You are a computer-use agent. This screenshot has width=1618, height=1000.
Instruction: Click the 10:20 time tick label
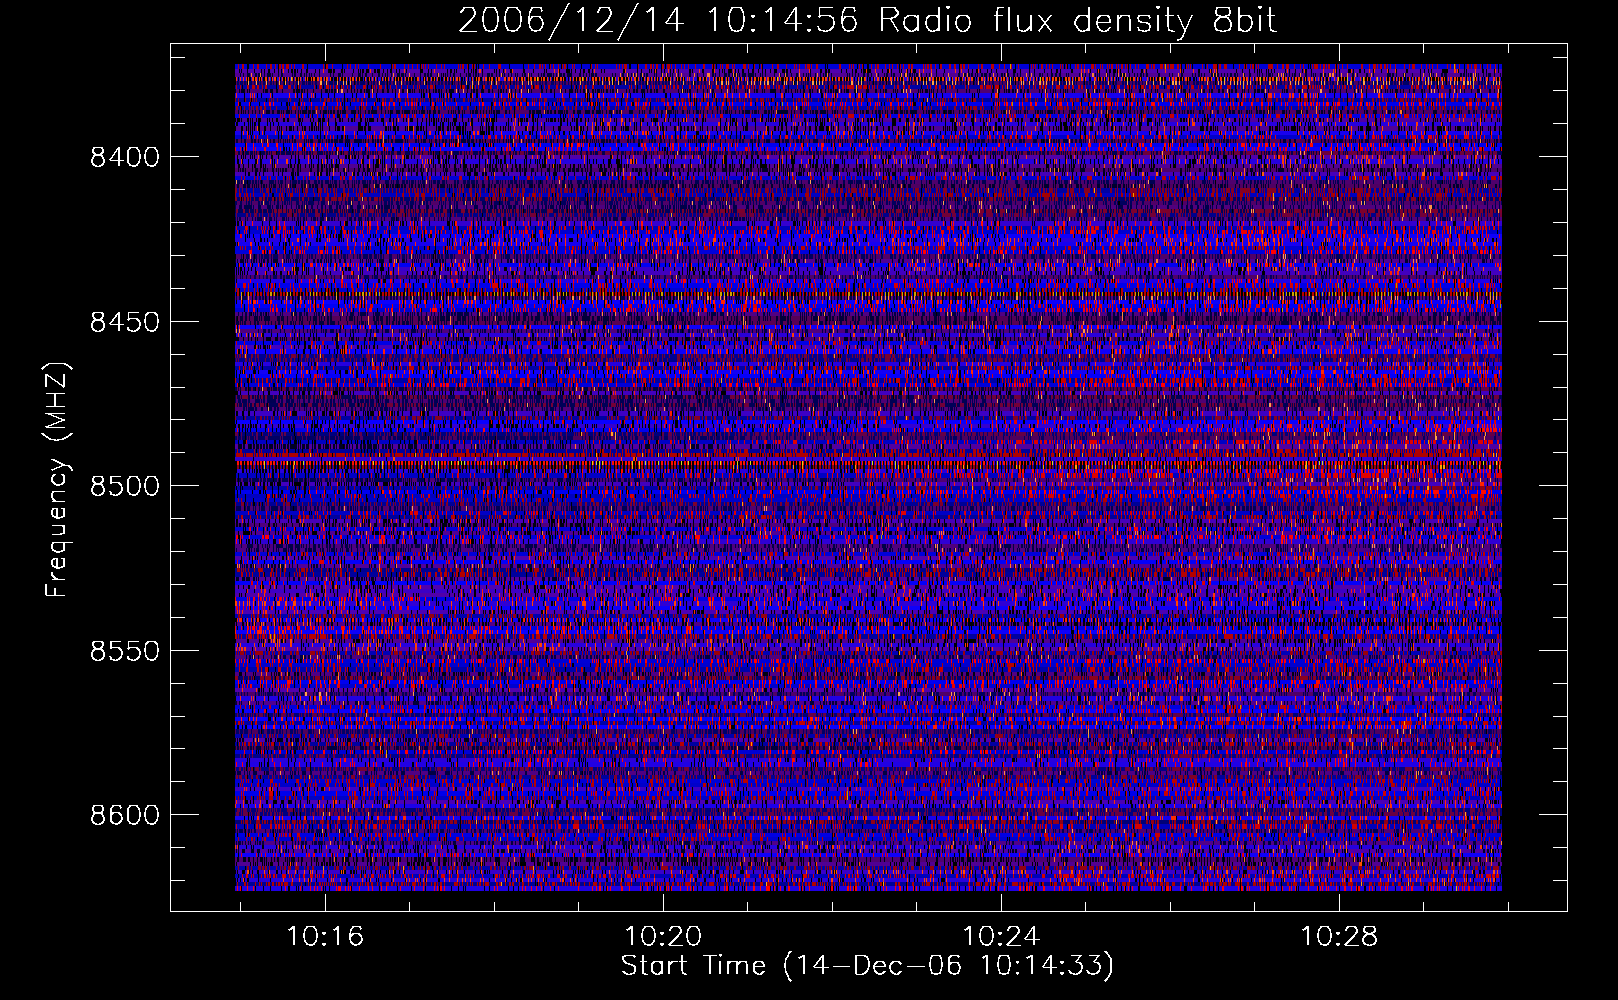coord(663,937)
